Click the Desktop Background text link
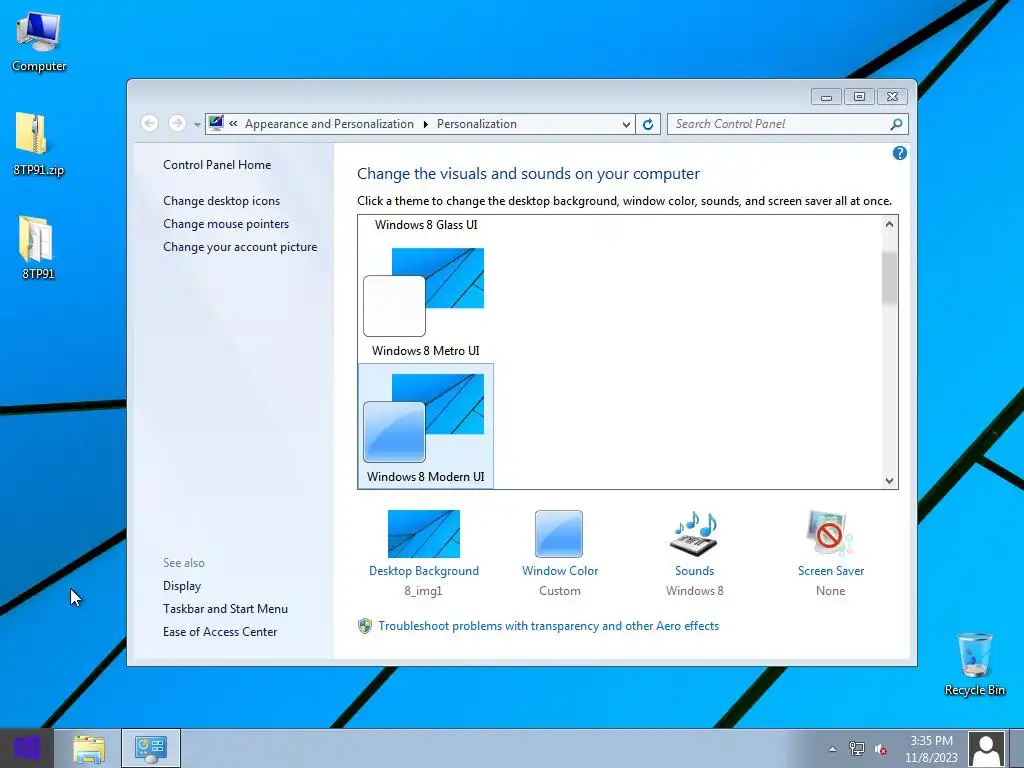The height and width of the screenshot is (768, 1024). [x=424, y=571]
